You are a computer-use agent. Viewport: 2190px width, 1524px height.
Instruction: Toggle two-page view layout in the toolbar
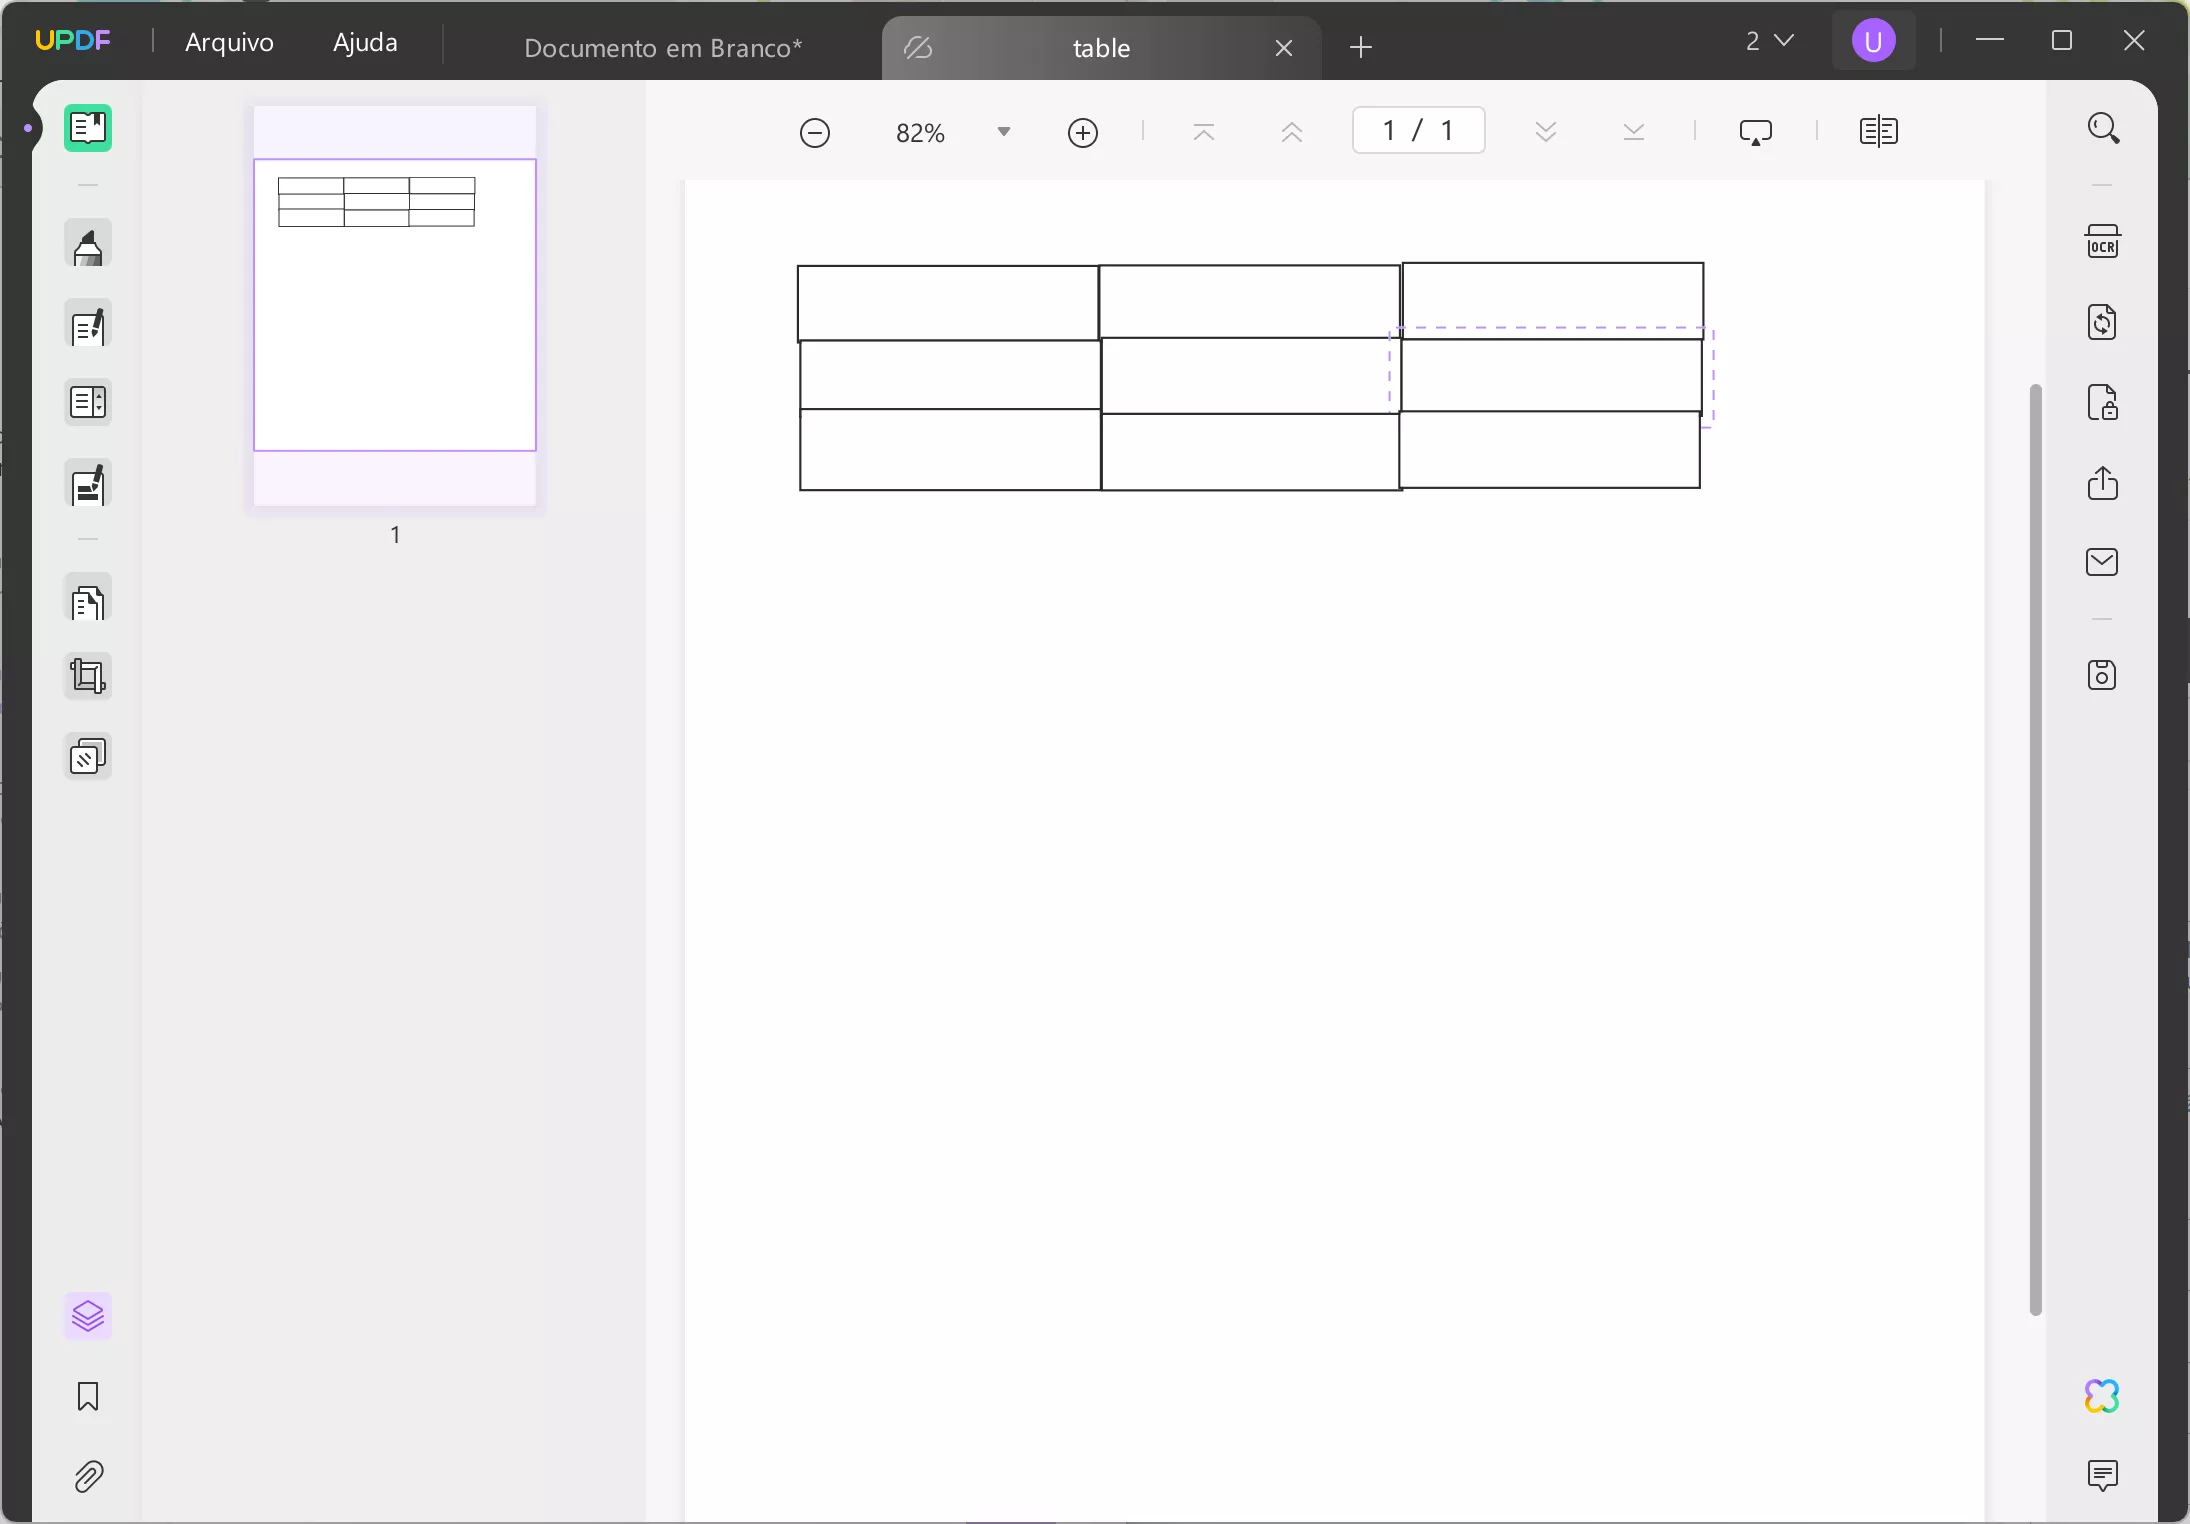tap(1880, 131)
